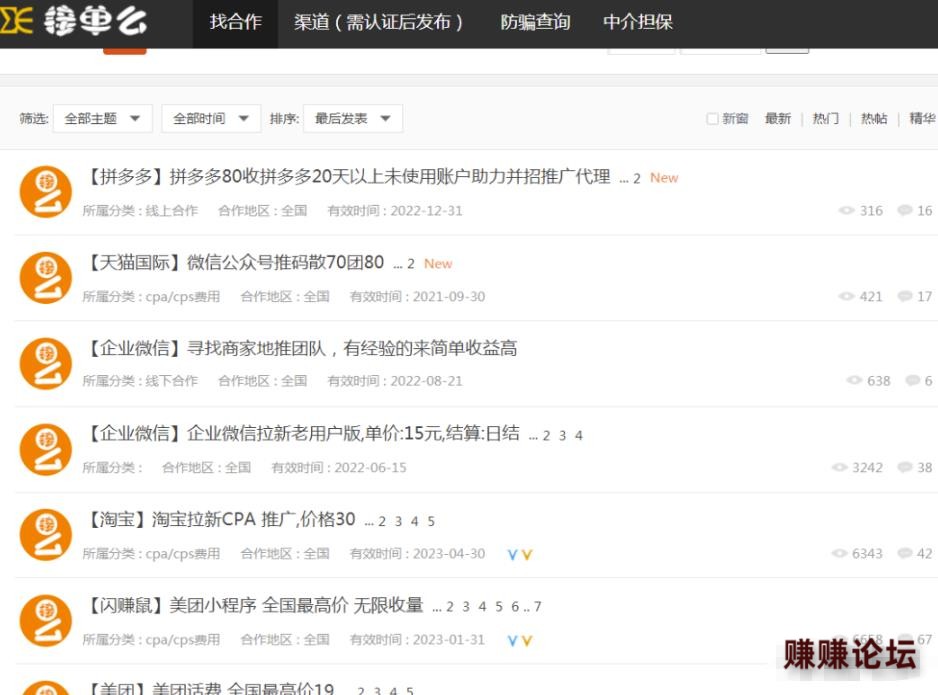The width and height of the screenshot is (938, 695).
Task: Click 【拼多多】 category tag
Action: [126, 176]
